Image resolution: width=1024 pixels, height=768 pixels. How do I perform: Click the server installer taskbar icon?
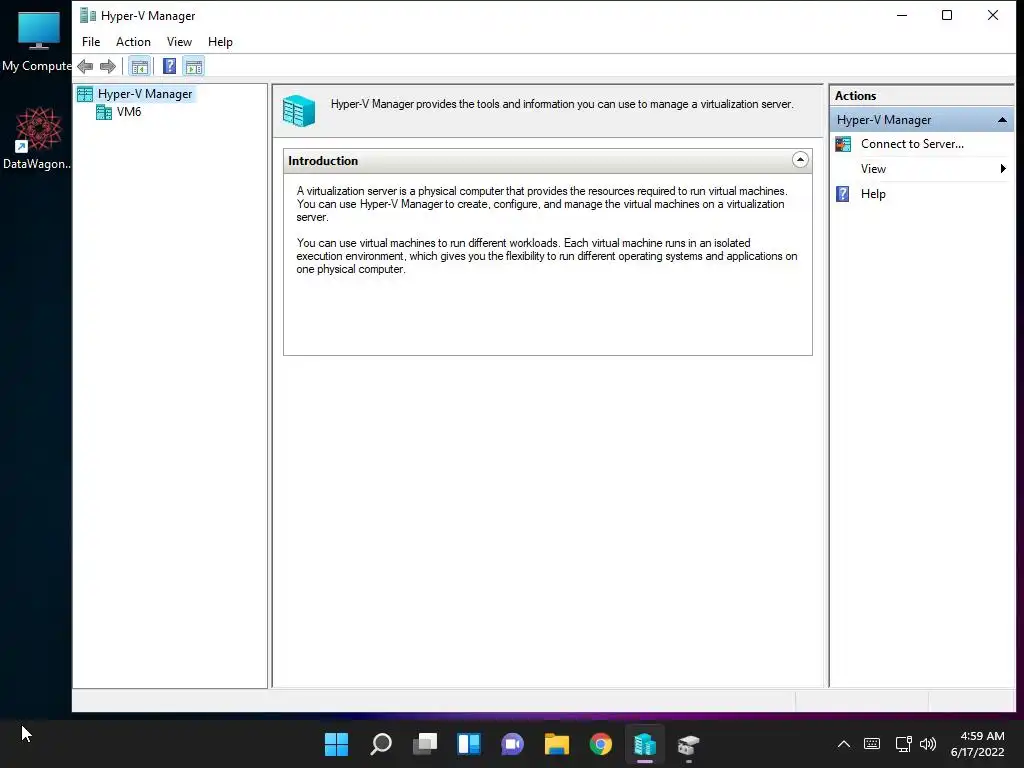(x=688, y=744)
